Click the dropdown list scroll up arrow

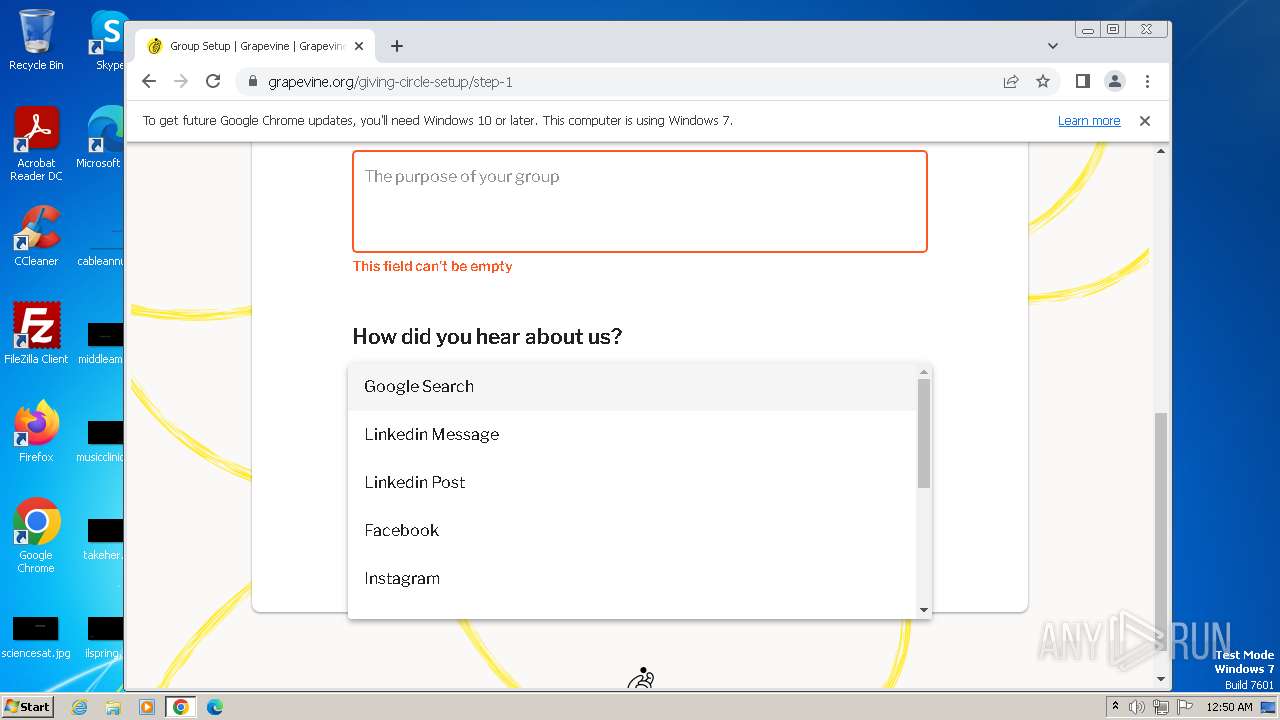point(924,372)
